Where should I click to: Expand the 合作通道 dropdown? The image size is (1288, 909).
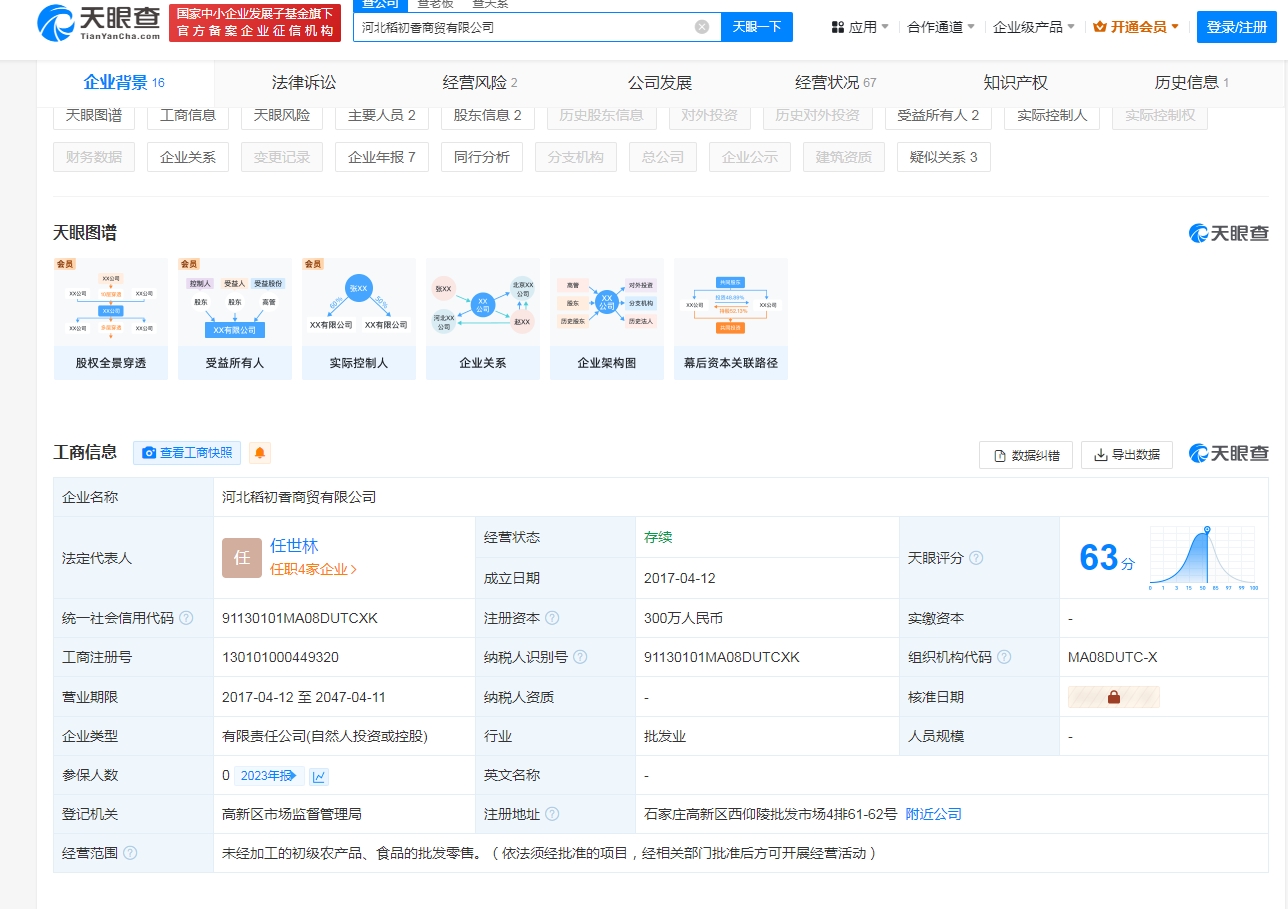940,27
